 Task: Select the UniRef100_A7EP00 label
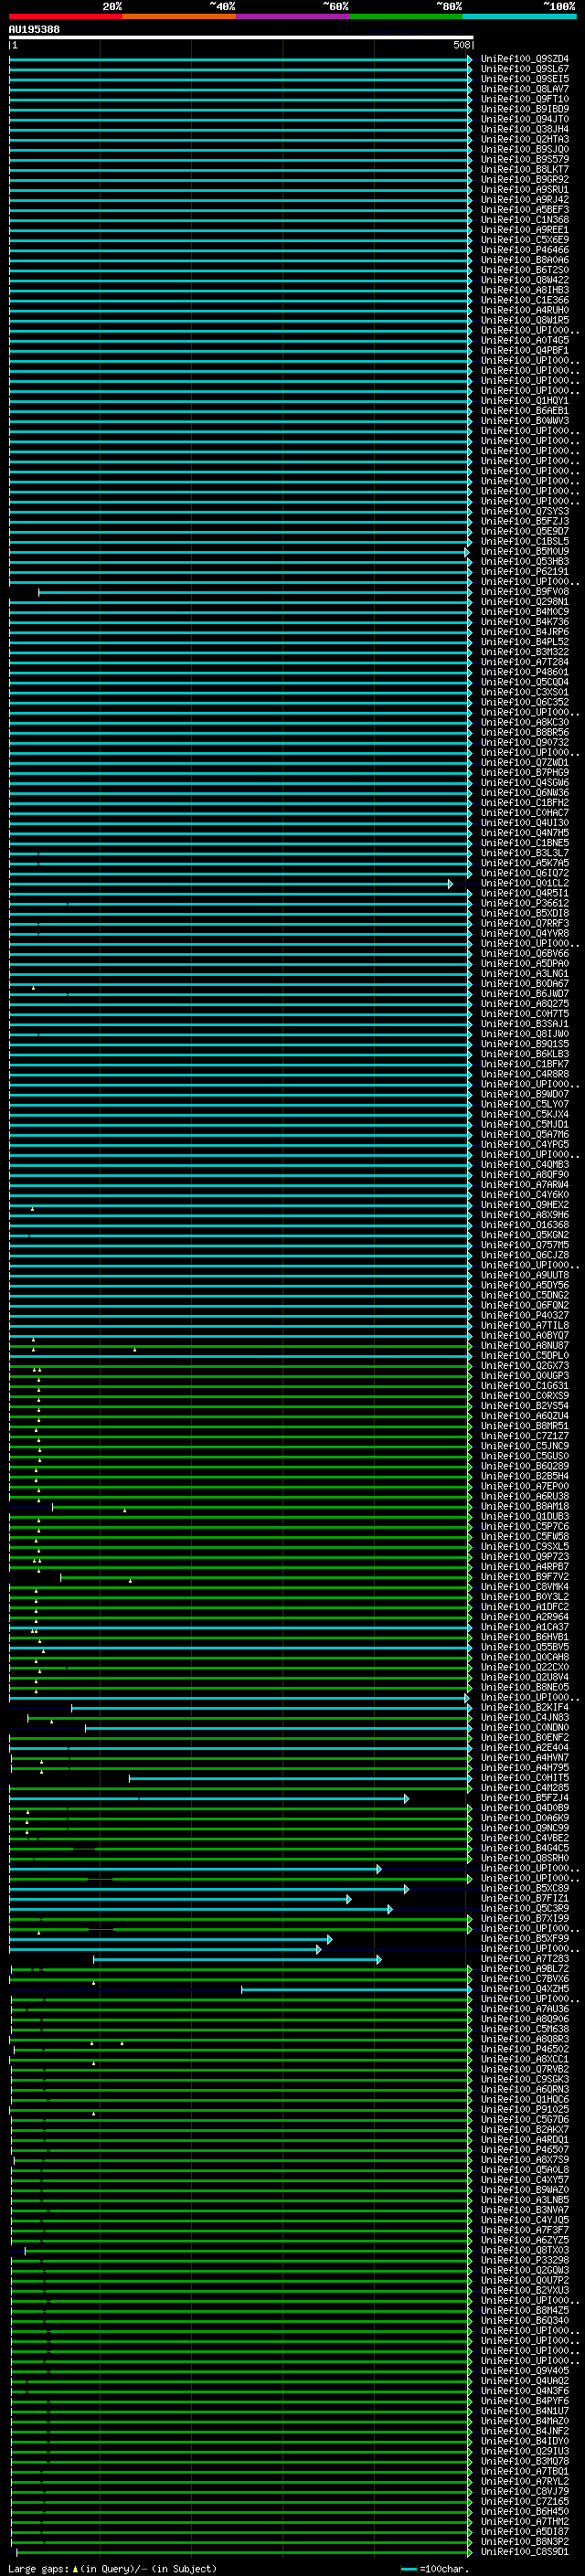point(524,1487)
